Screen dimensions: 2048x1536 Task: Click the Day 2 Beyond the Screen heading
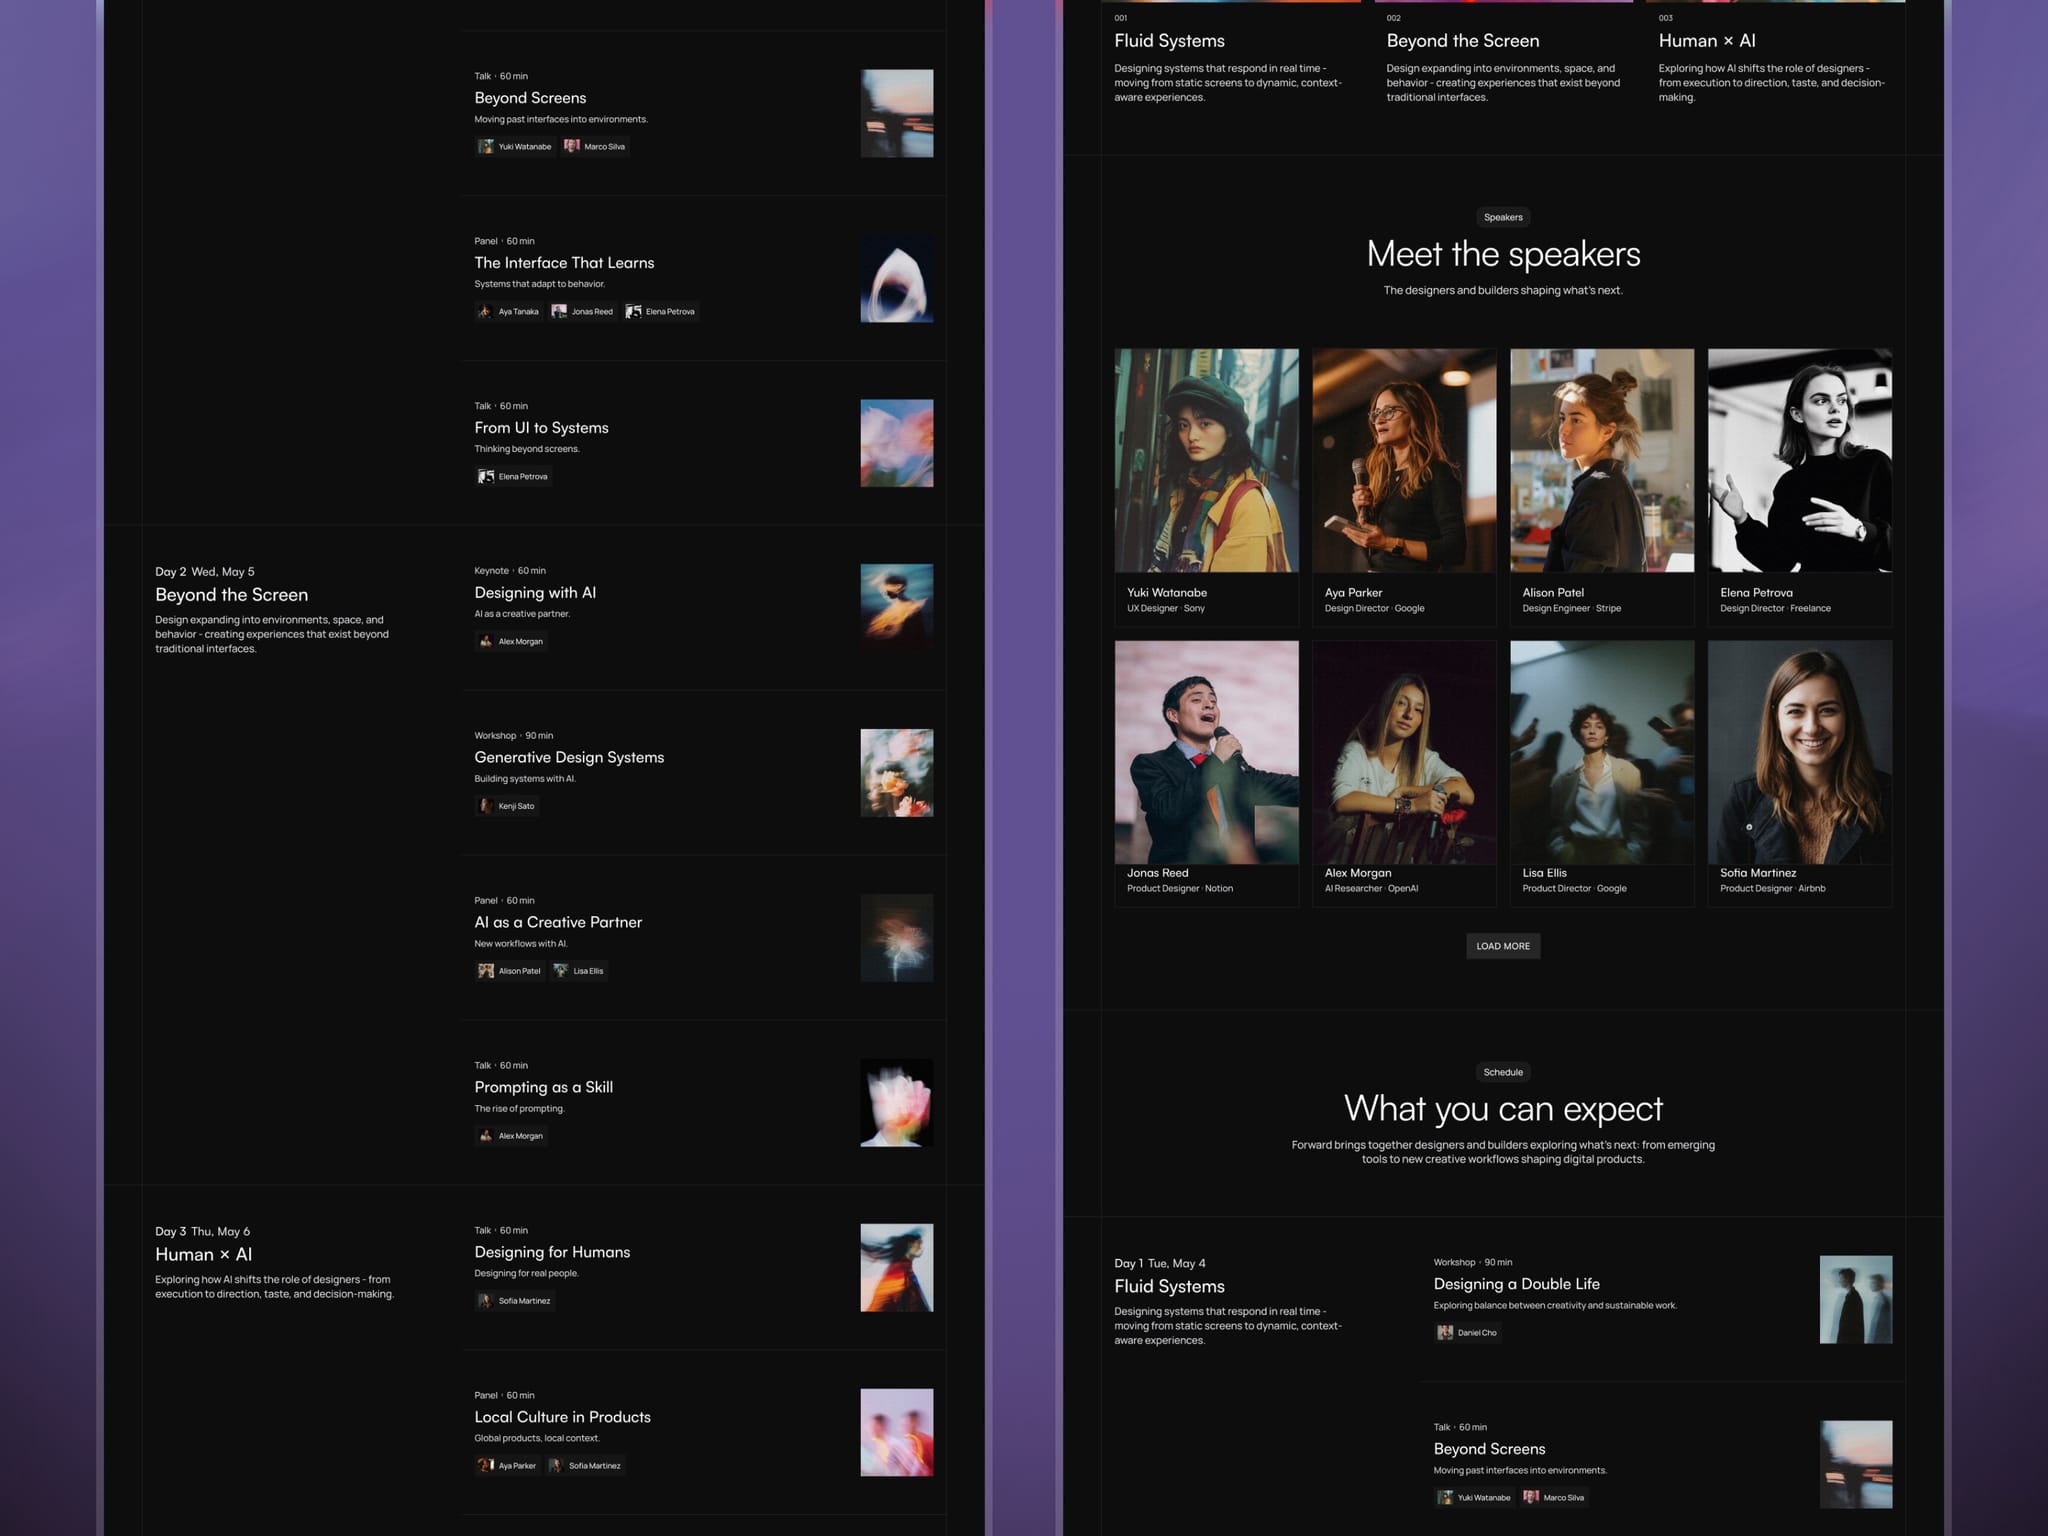pos(232,595)
